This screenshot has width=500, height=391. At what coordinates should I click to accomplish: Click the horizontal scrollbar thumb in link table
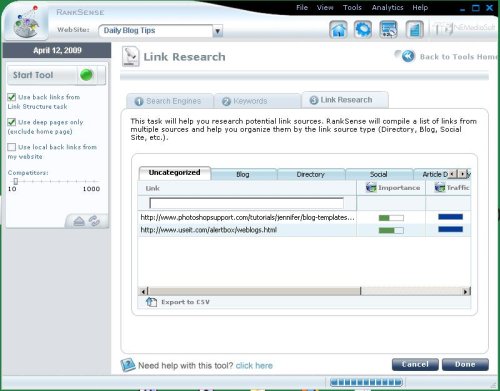pyautogui.click(x=254, y=291)
